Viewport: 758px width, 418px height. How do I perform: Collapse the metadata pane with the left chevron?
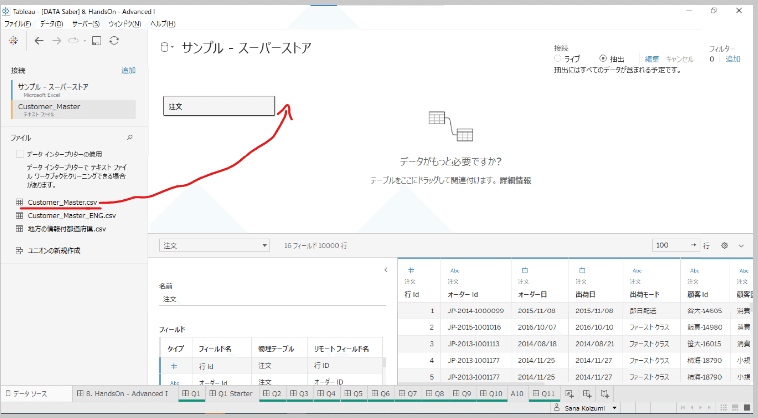point(386,270)
